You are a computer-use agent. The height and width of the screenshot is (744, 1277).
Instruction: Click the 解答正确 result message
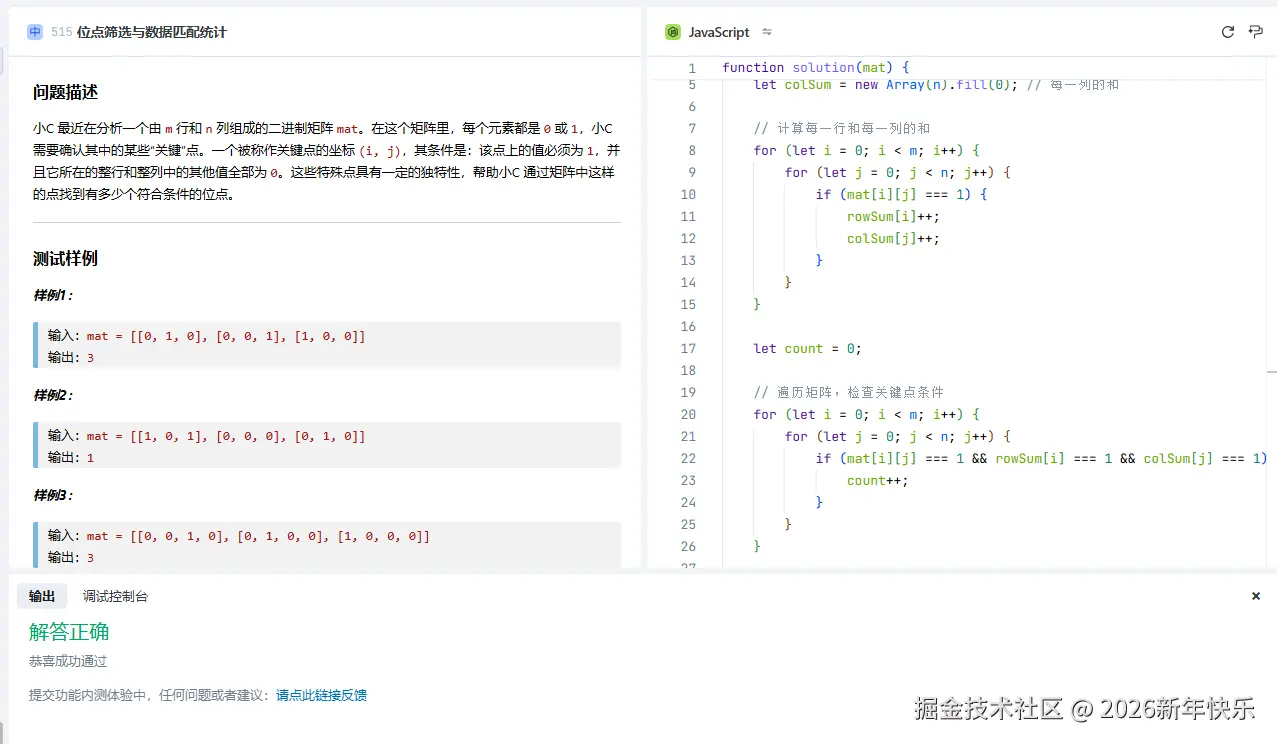69,632
